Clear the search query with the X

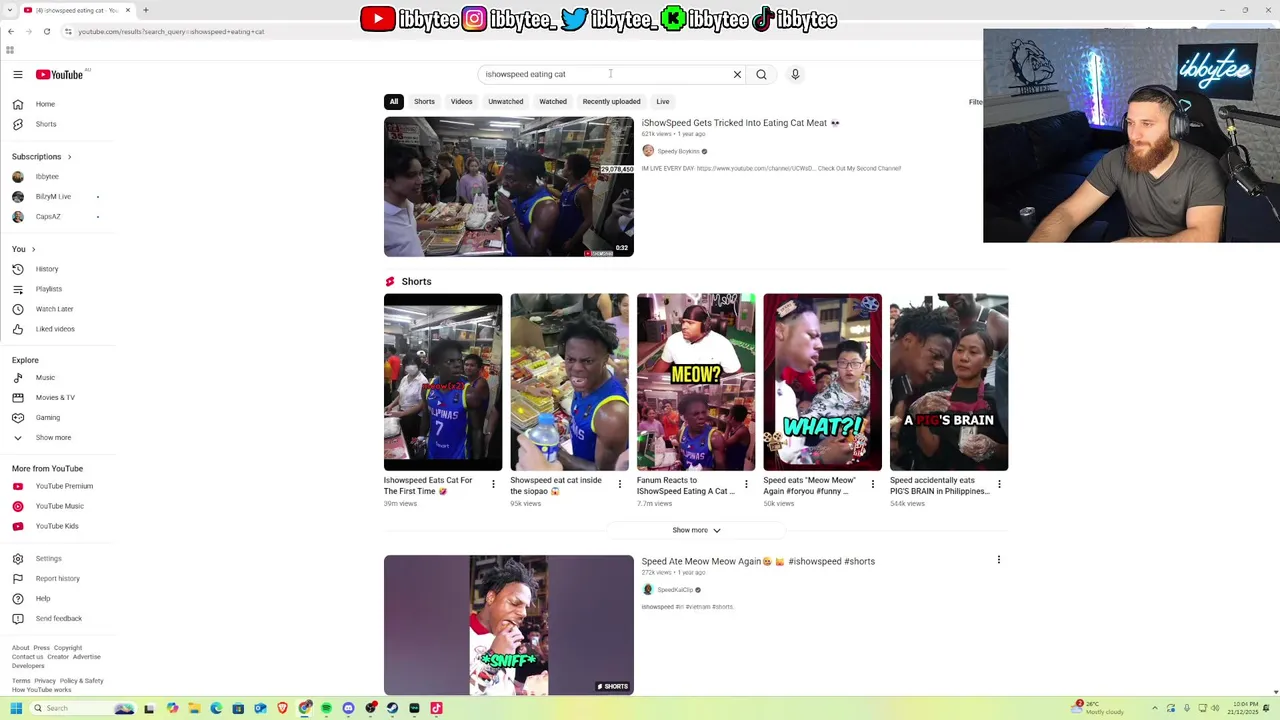click(737, 74)
